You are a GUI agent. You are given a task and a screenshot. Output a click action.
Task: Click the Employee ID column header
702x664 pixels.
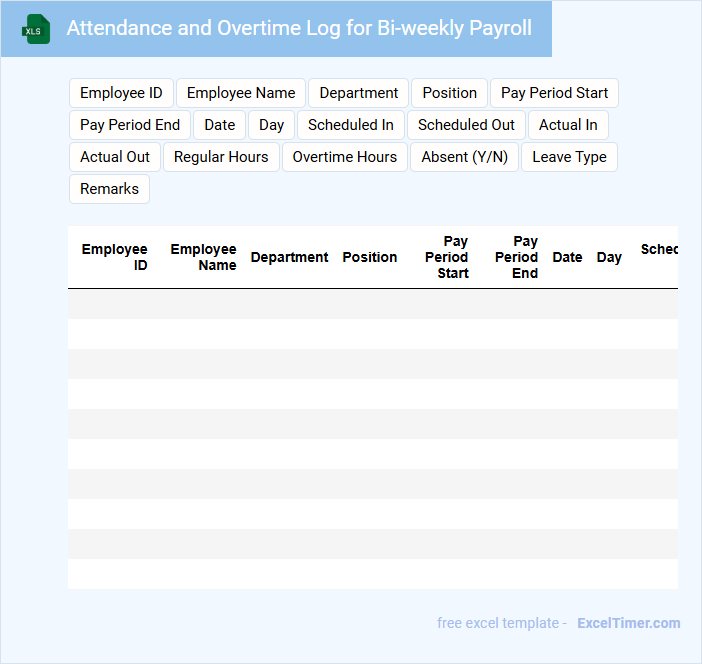point(115,257)
